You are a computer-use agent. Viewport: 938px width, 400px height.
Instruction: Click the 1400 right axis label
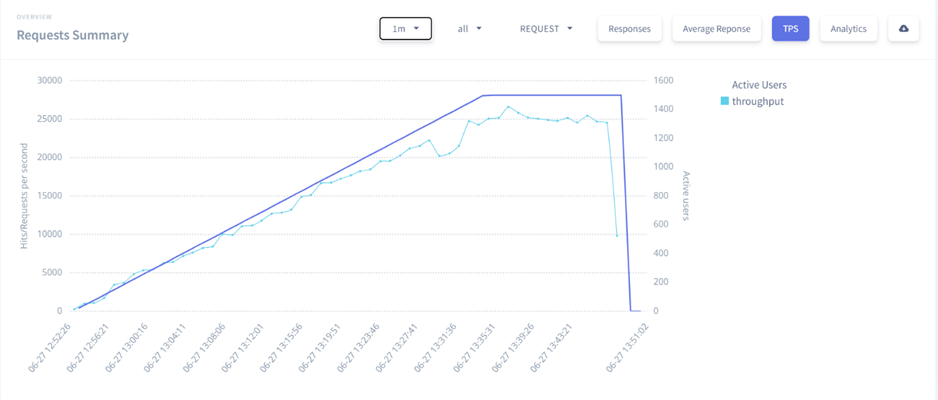[x=662, y=109]
